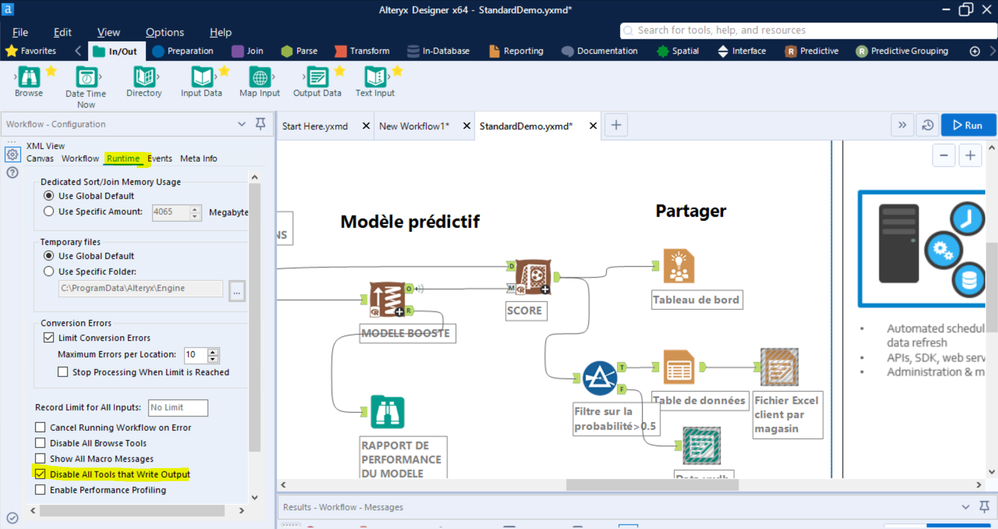998x529 pixels.
Task: Open the File menu
Action: pos(20,32)
